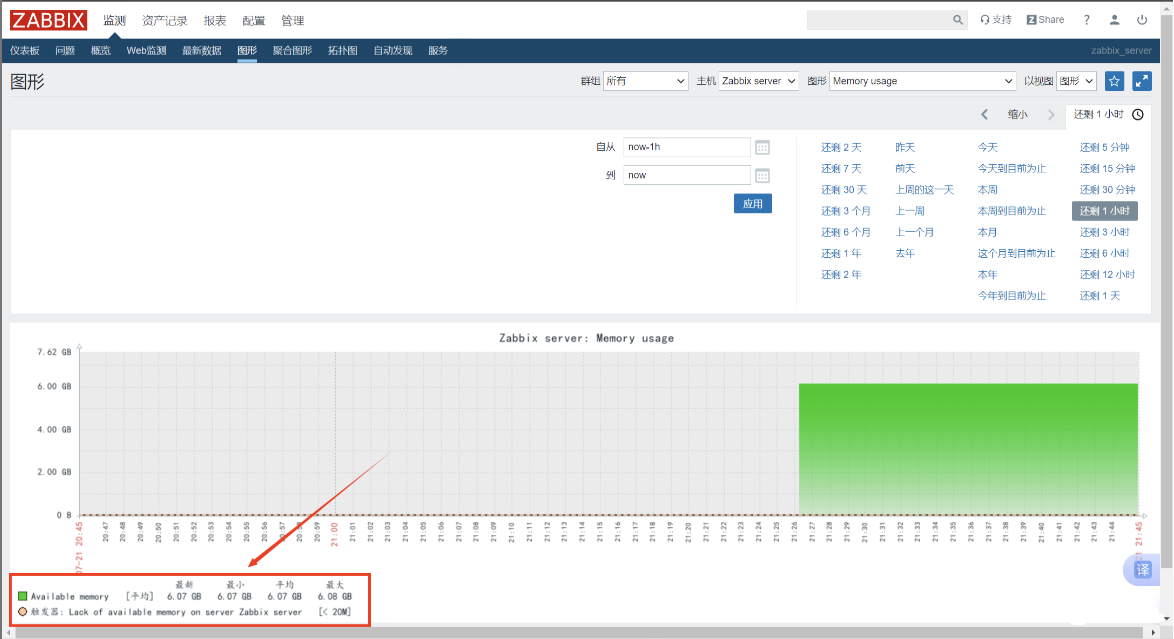Select 今年到目前为止 time range

point(1012,296)
